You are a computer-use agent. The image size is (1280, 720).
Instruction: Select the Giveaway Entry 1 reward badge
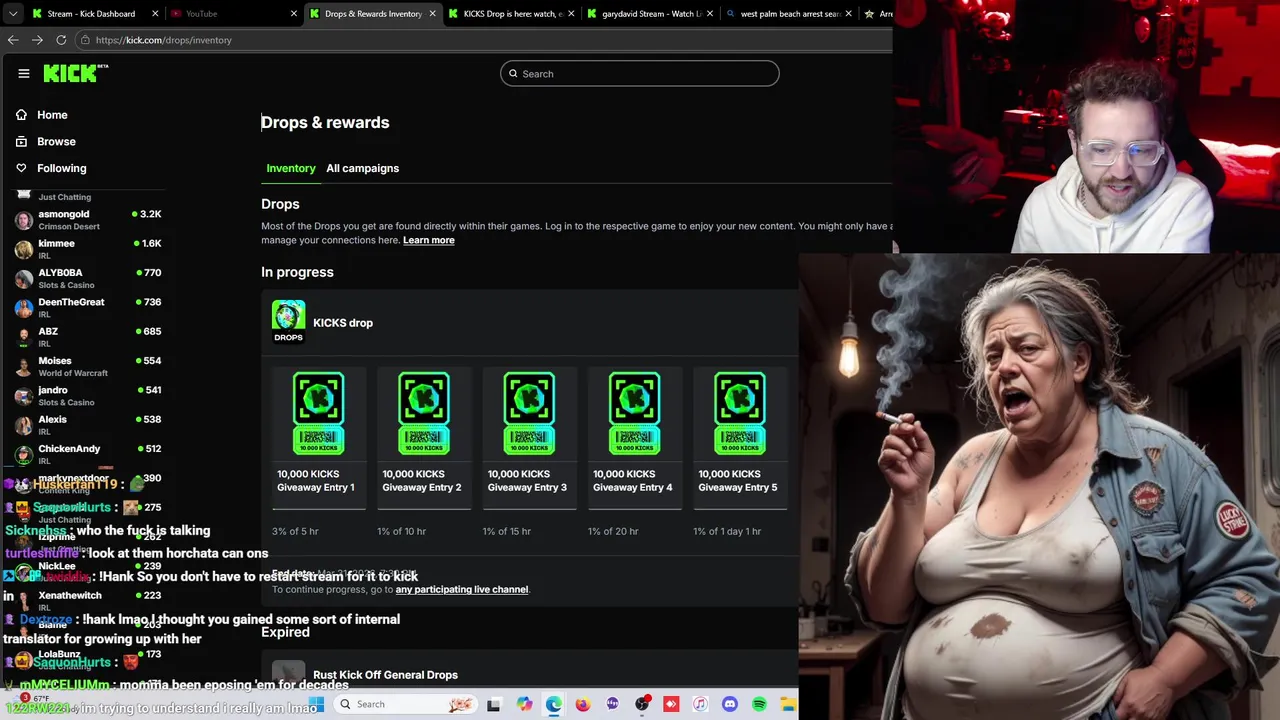pyautogui.click(x=318, y=413)
